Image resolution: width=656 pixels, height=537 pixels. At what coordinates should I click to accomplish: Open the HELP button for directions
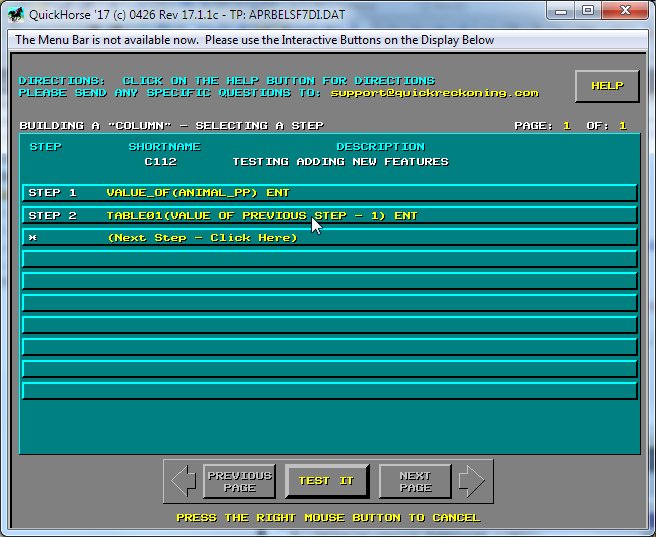click(x=607, y=86)
